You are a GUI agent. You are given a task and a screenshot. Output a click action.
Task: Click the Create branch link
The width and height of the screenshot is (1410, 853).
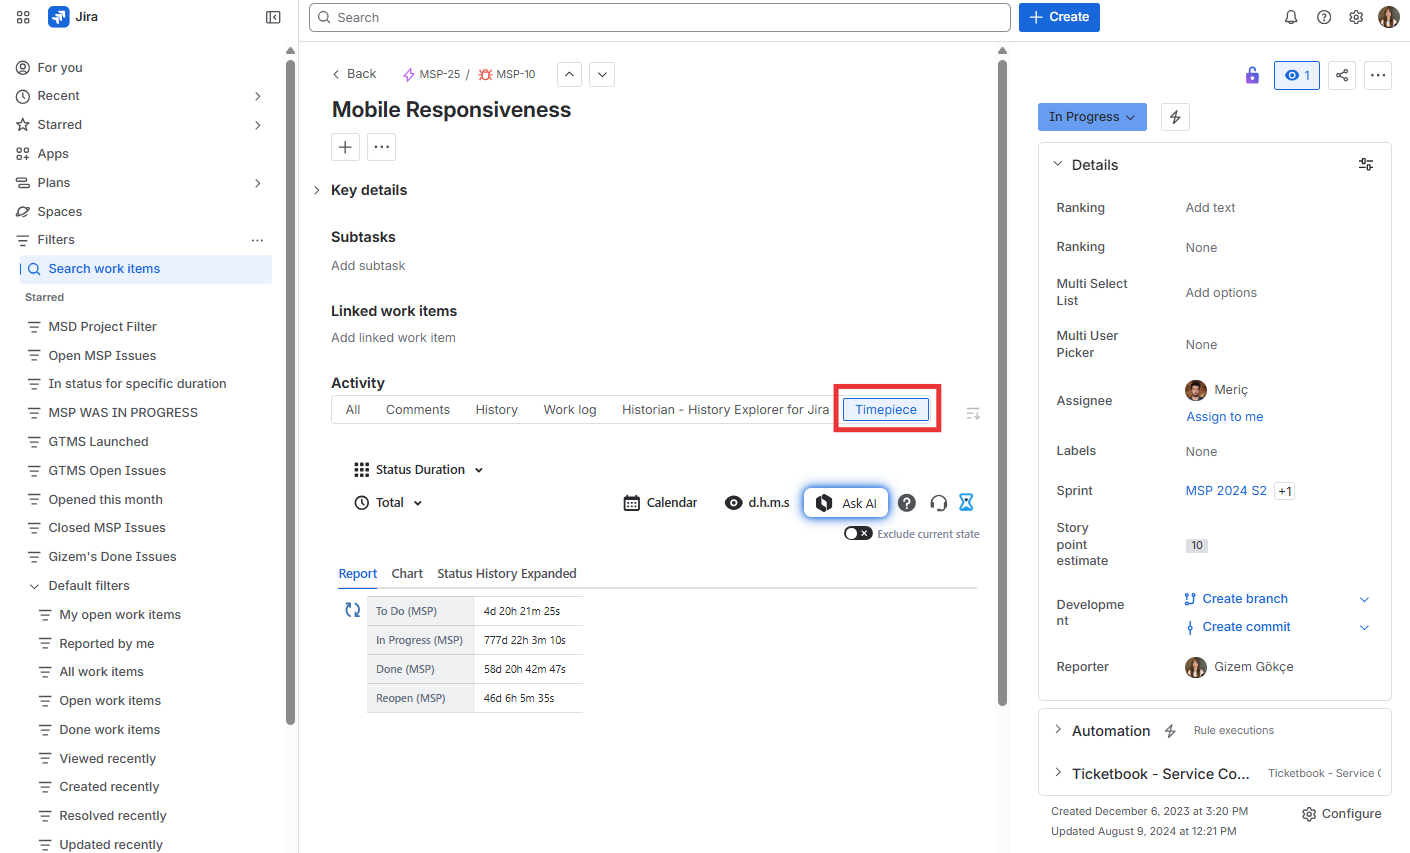tap(1245, 599)
